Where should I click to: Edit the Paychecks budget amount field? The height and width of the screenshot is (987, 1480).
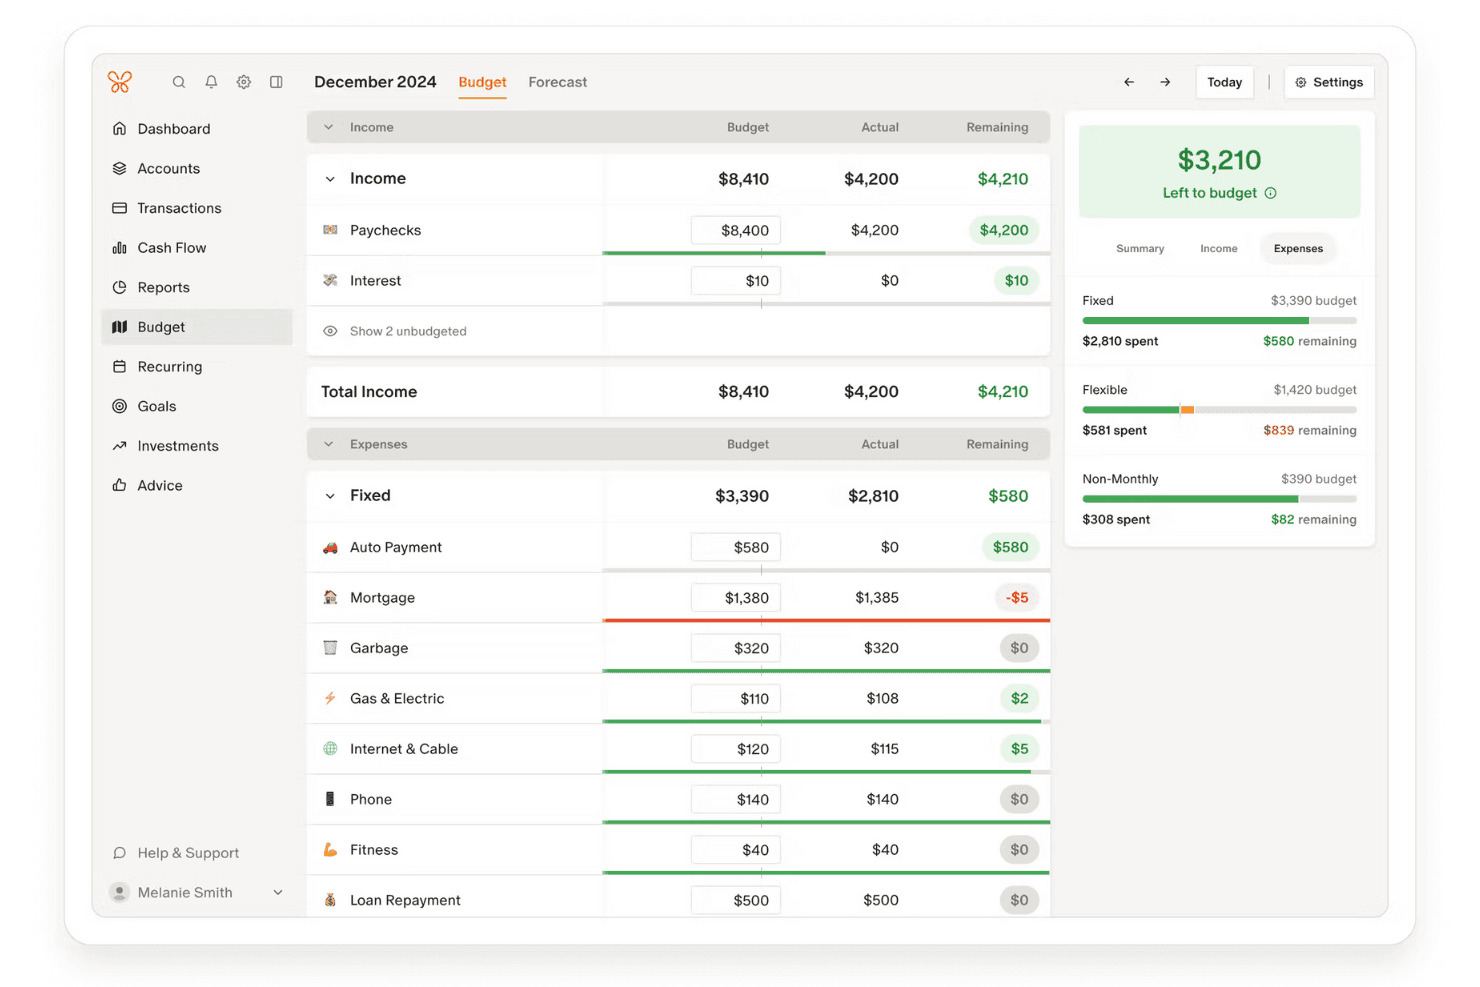[x=736, y=230]
